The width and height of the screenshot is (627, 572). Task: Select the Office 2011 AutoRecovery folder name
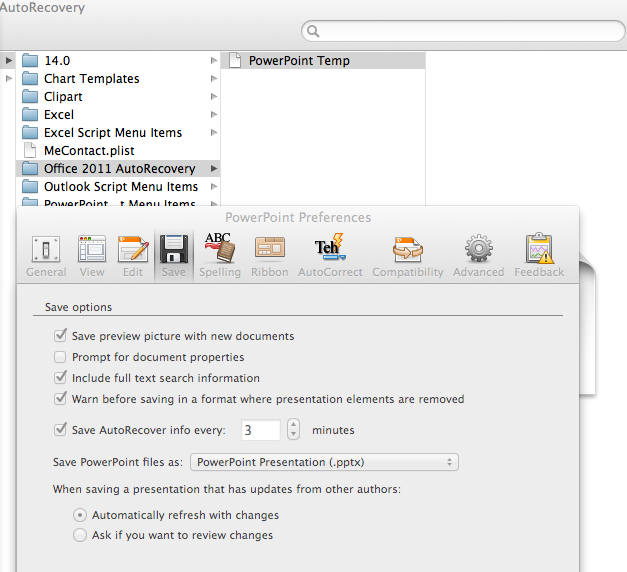click(x=120, y=169)
